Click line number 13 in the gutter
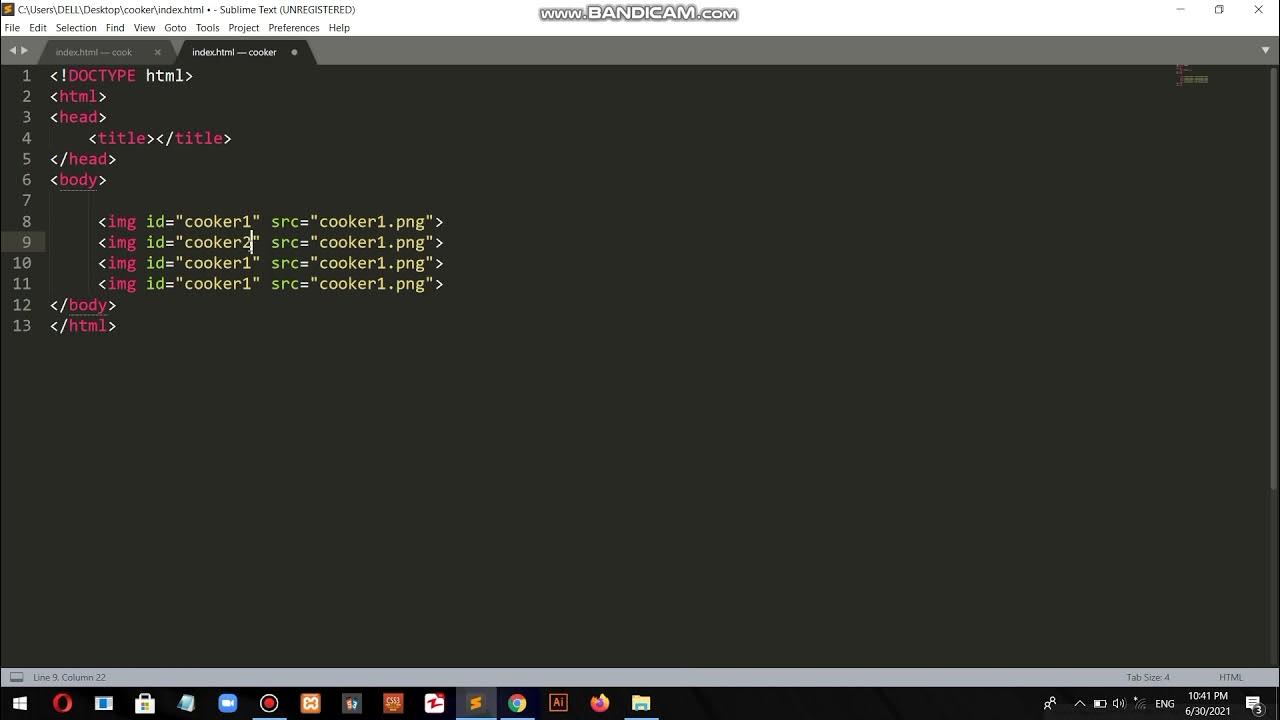 tap(21, 326)
